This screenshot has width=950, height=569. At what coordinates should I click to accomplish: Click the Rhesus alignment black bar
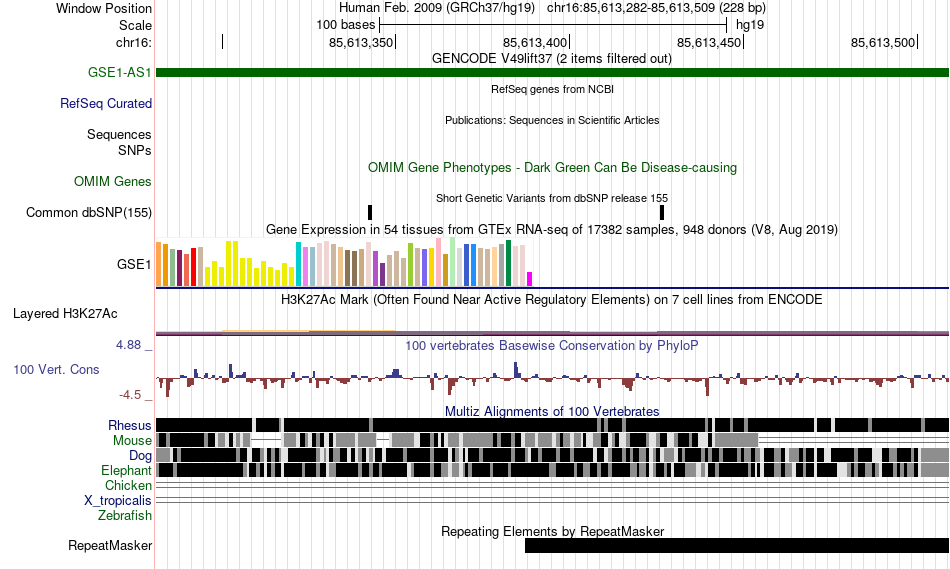553,425
